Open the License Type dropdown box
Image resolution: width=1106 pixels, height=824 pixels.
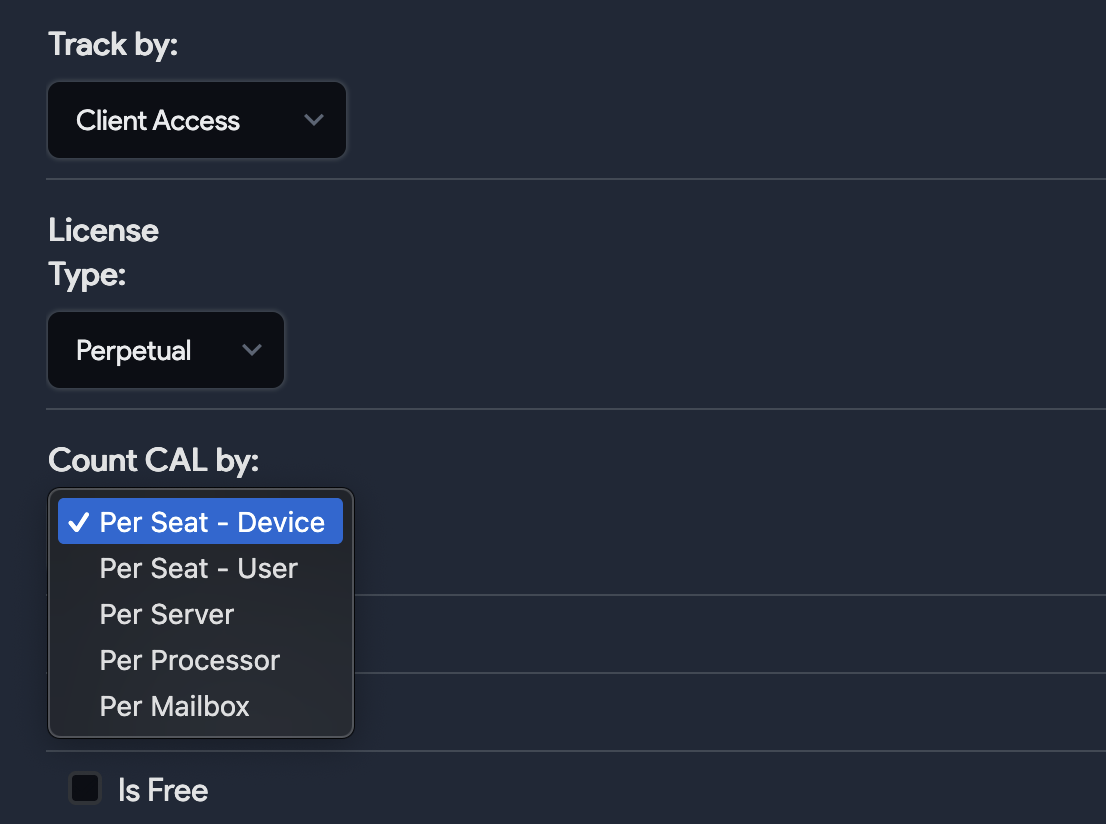click(166, 350)
